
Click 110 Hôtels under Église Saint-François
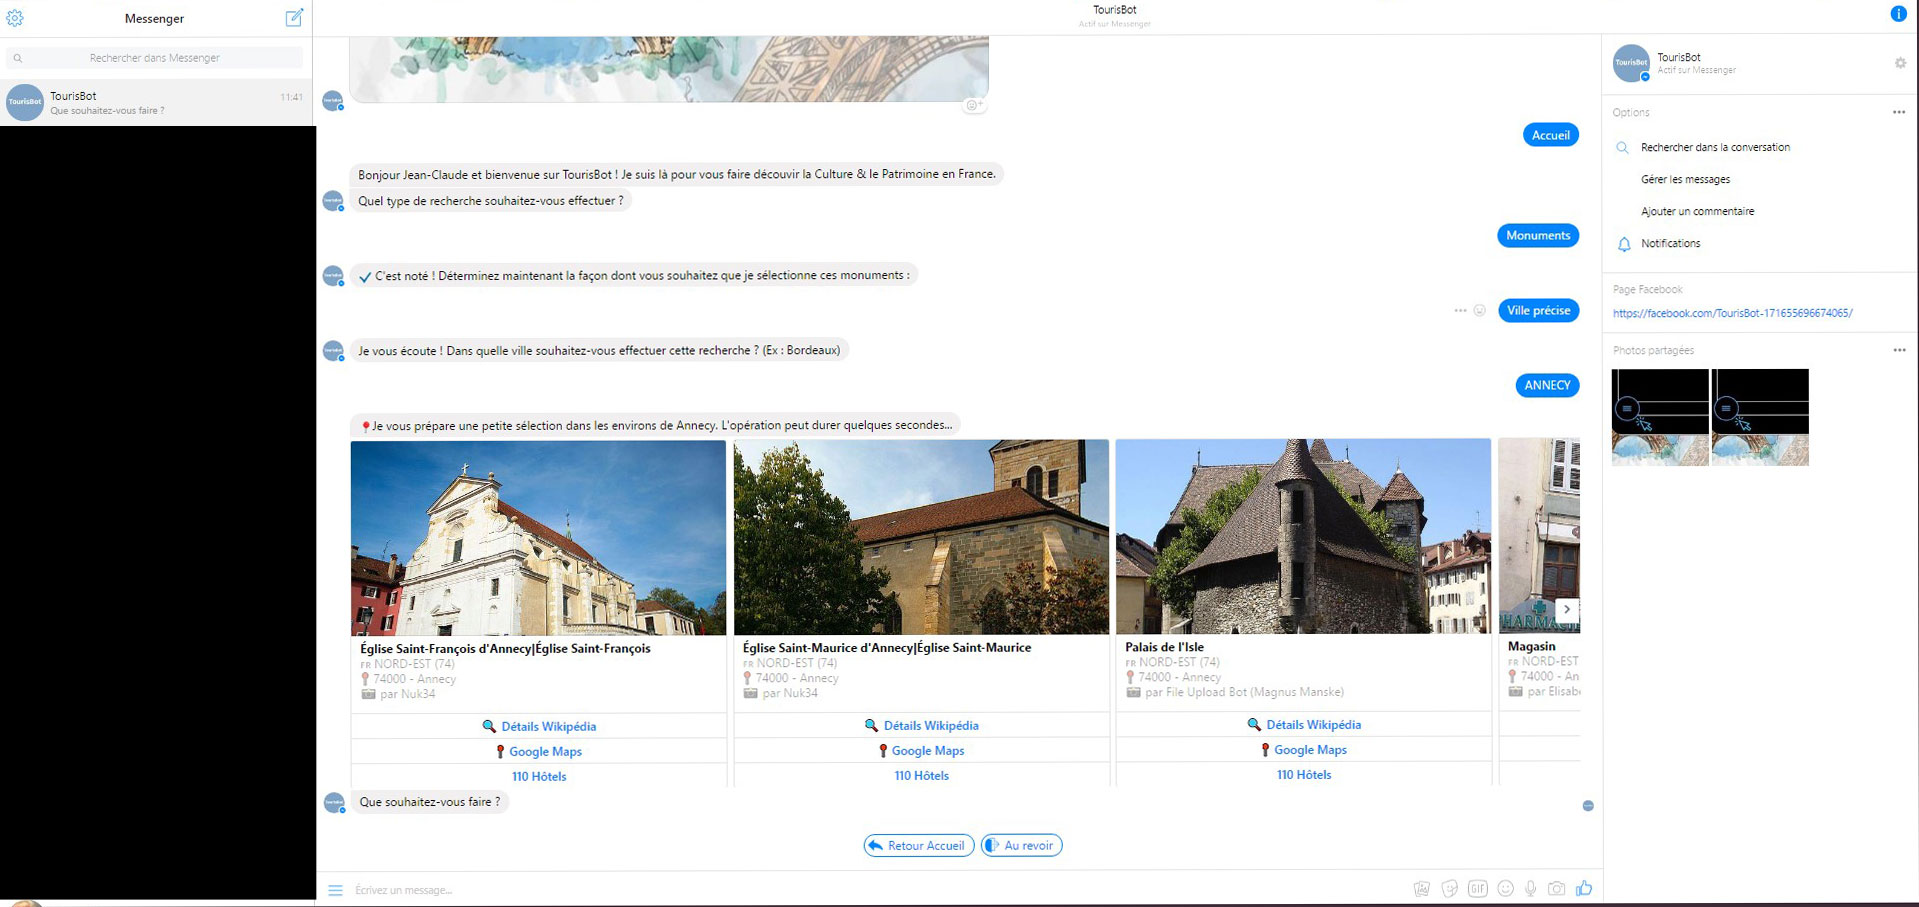point(539,776)
